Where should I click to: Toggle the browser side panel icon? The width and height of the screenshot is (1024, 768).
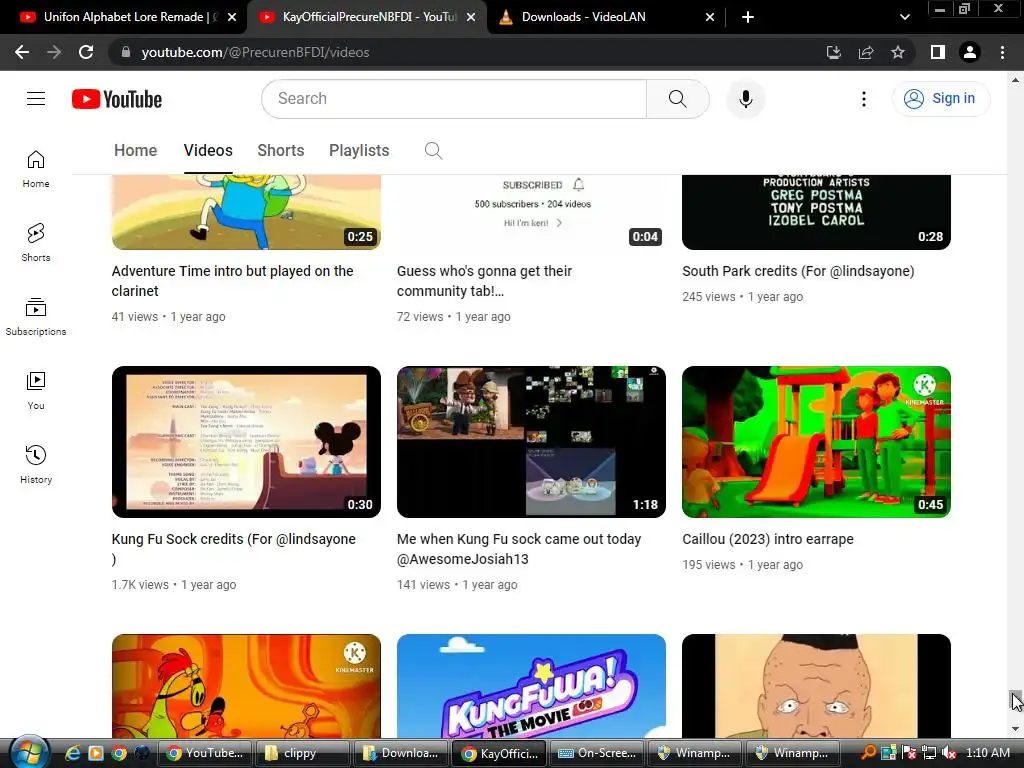938,52
